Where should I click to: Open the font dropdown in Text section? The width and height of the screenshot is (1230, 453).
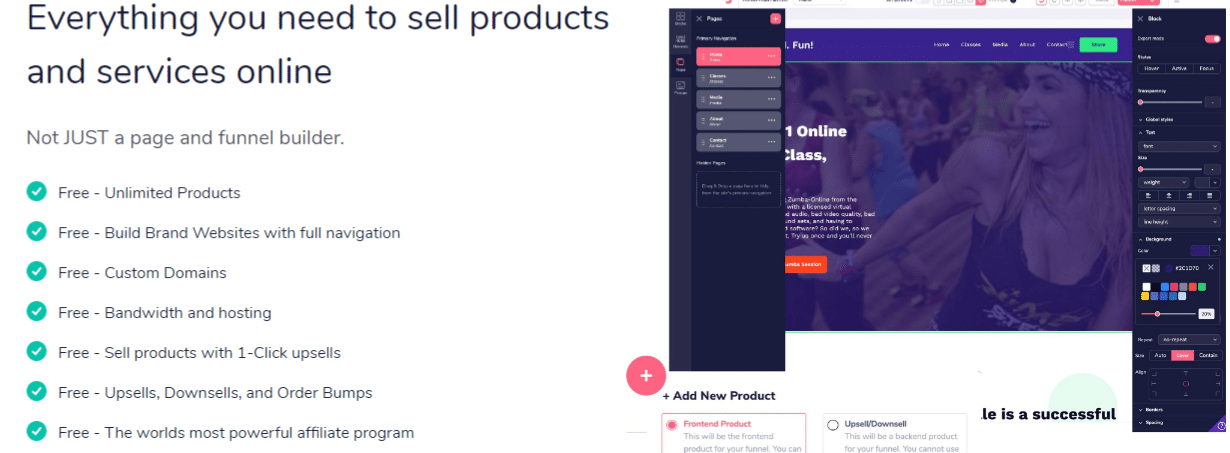(1179, 146)
